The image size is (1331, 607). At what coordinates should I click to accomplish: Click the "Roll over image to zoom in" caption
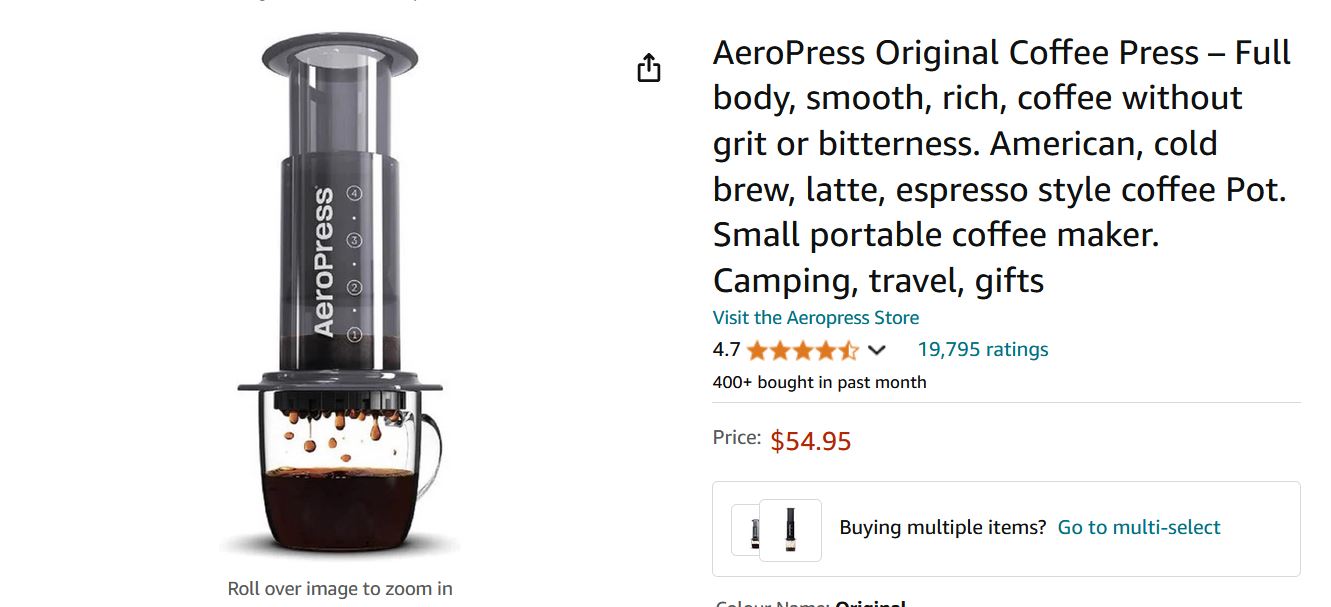[340, 589]
